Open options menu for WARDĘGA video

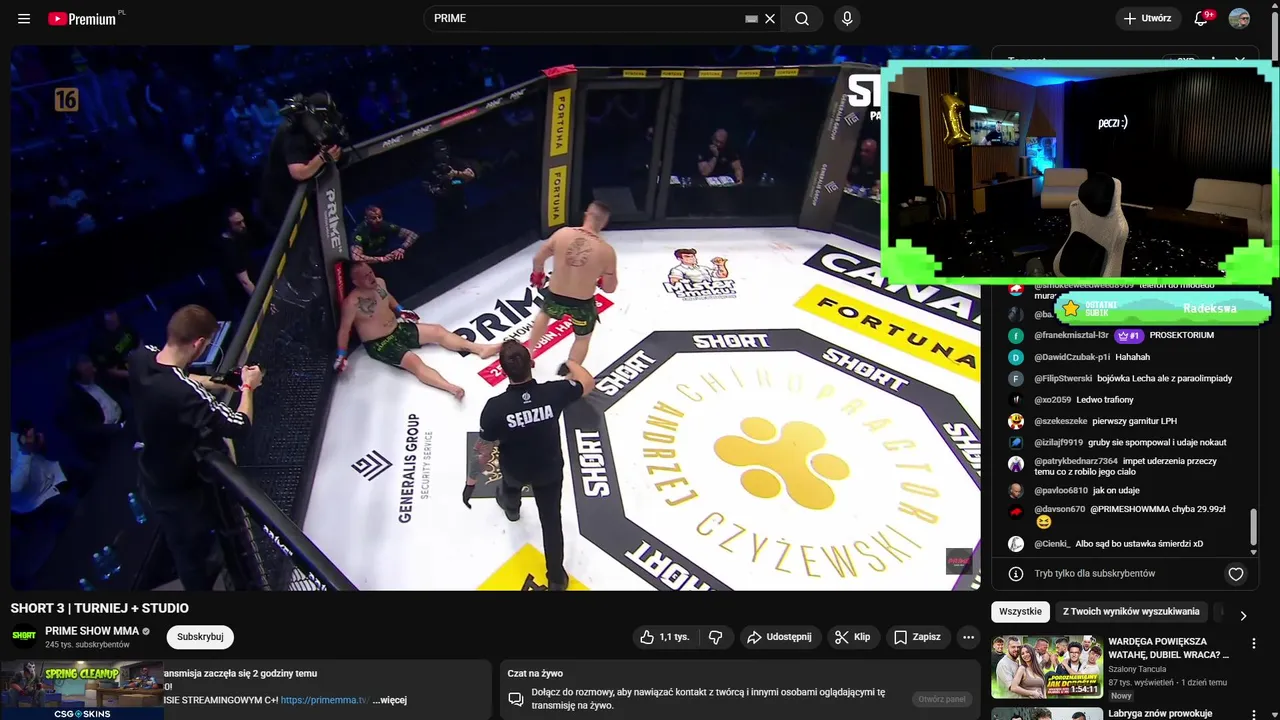1253,644
